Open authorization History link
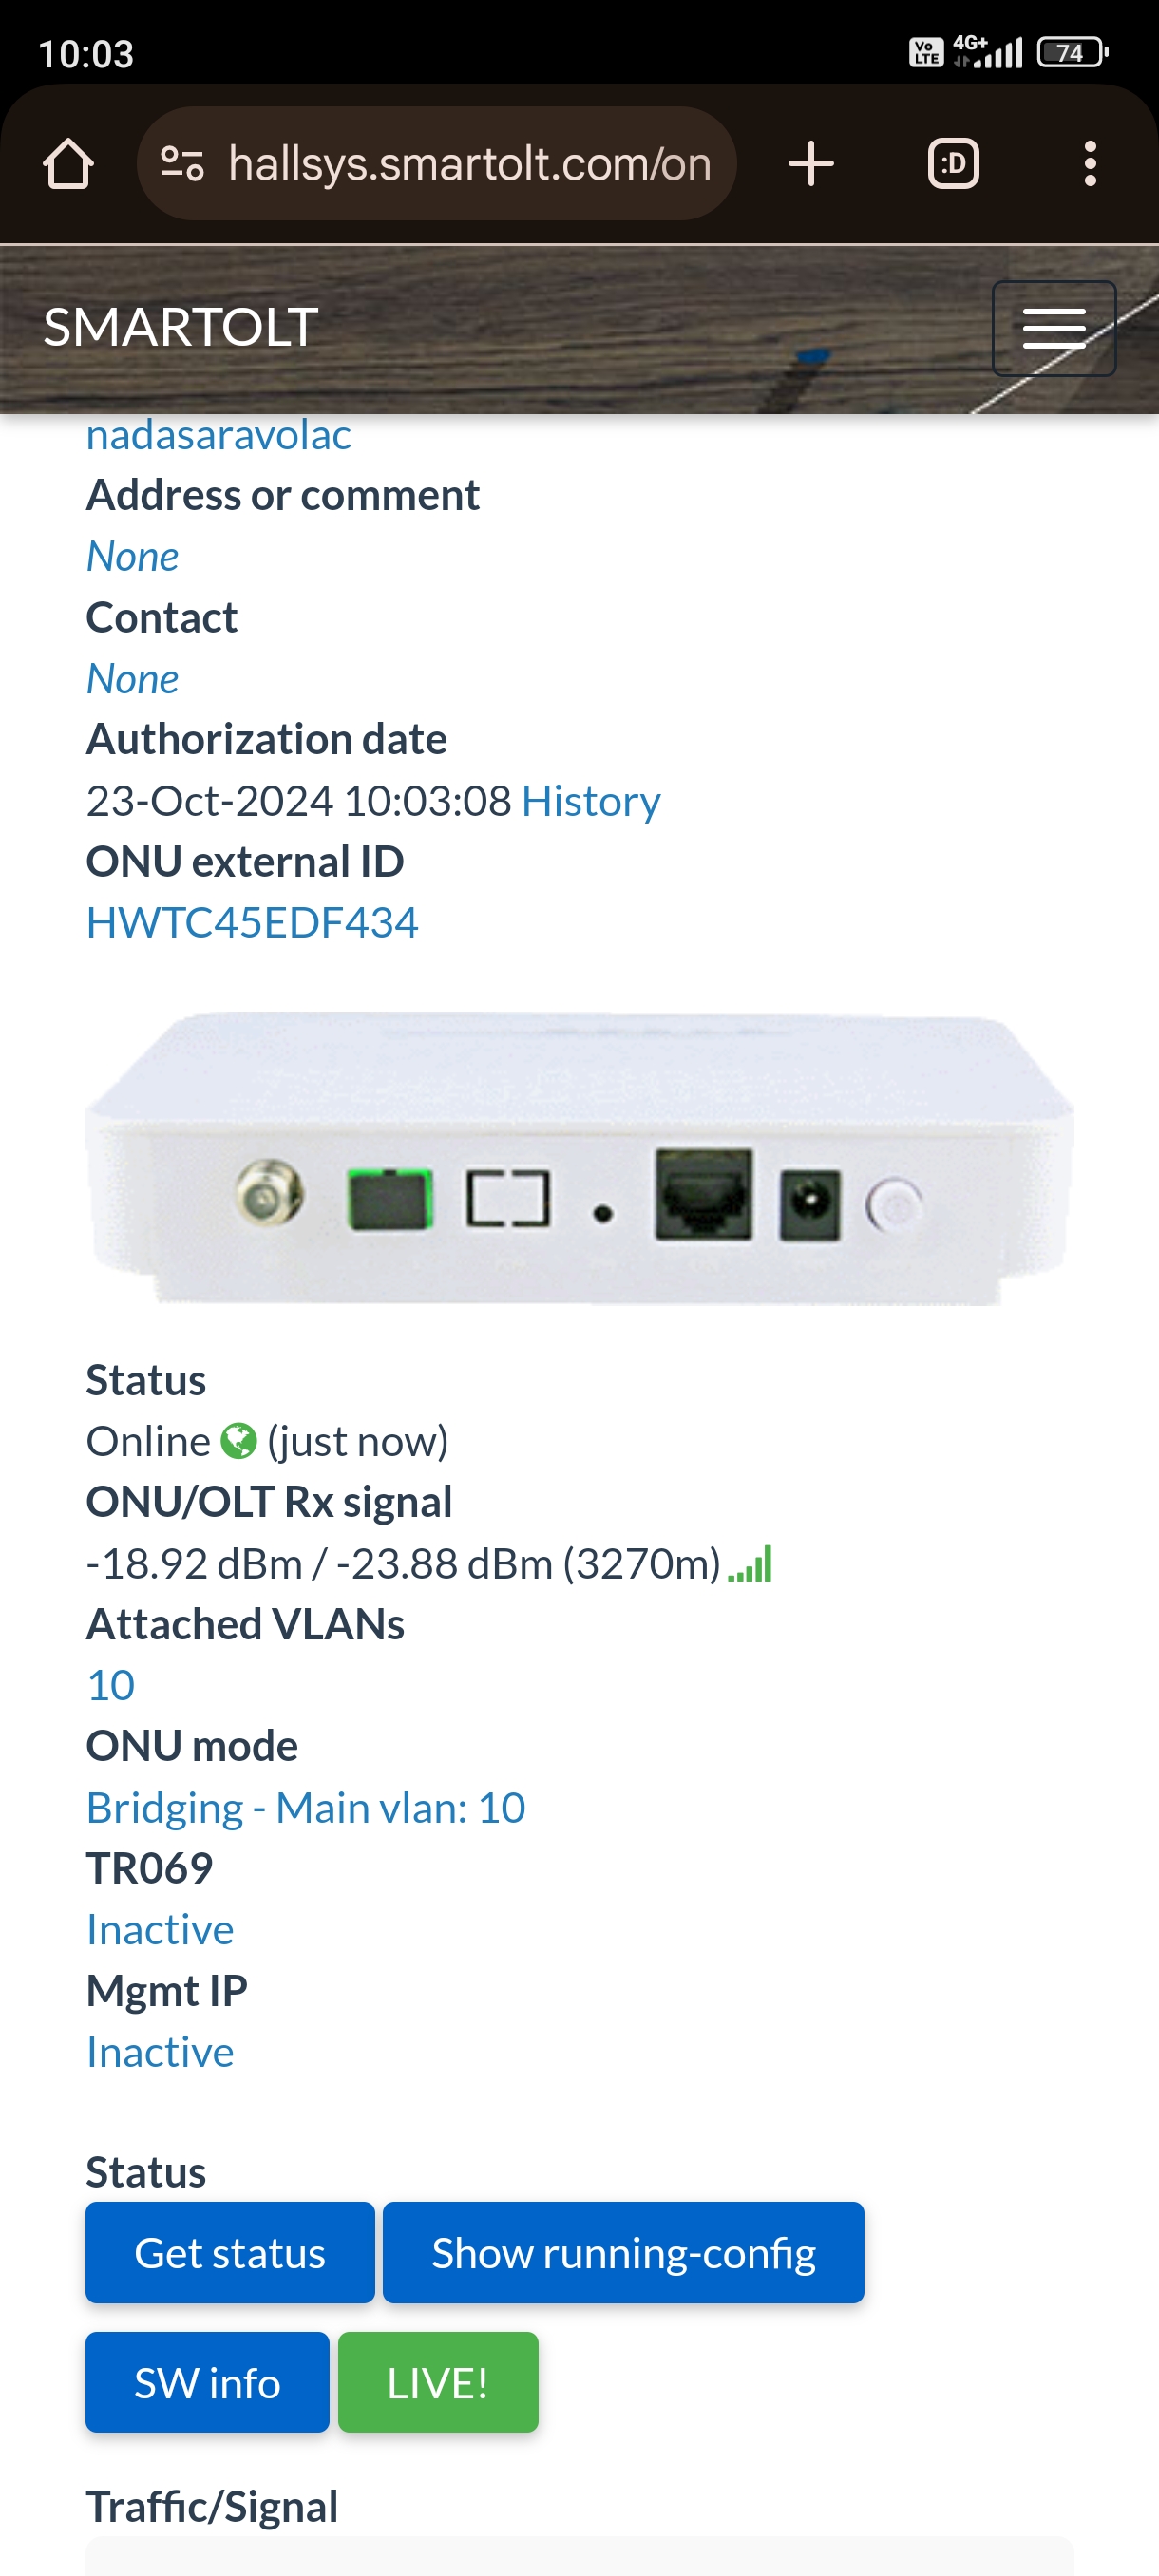The height and width of the screenshot is (2576, 1159). coord(591,801)
